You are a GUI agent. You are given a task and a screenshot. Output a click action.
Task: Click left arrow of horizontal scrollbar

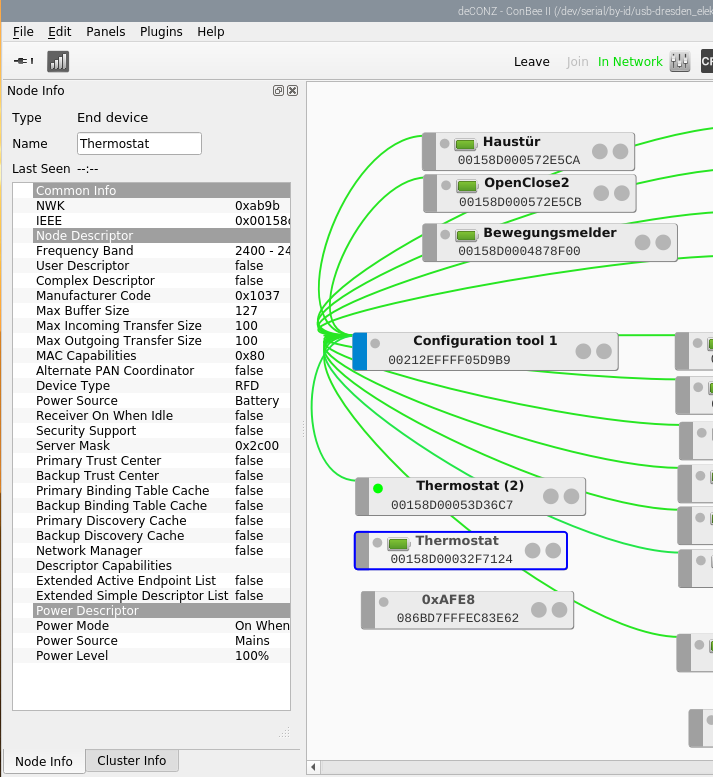313,767
